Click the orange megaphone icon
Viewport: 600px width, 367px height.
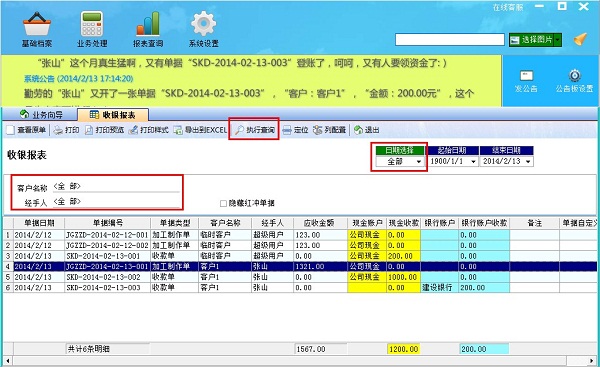[580, 39]
